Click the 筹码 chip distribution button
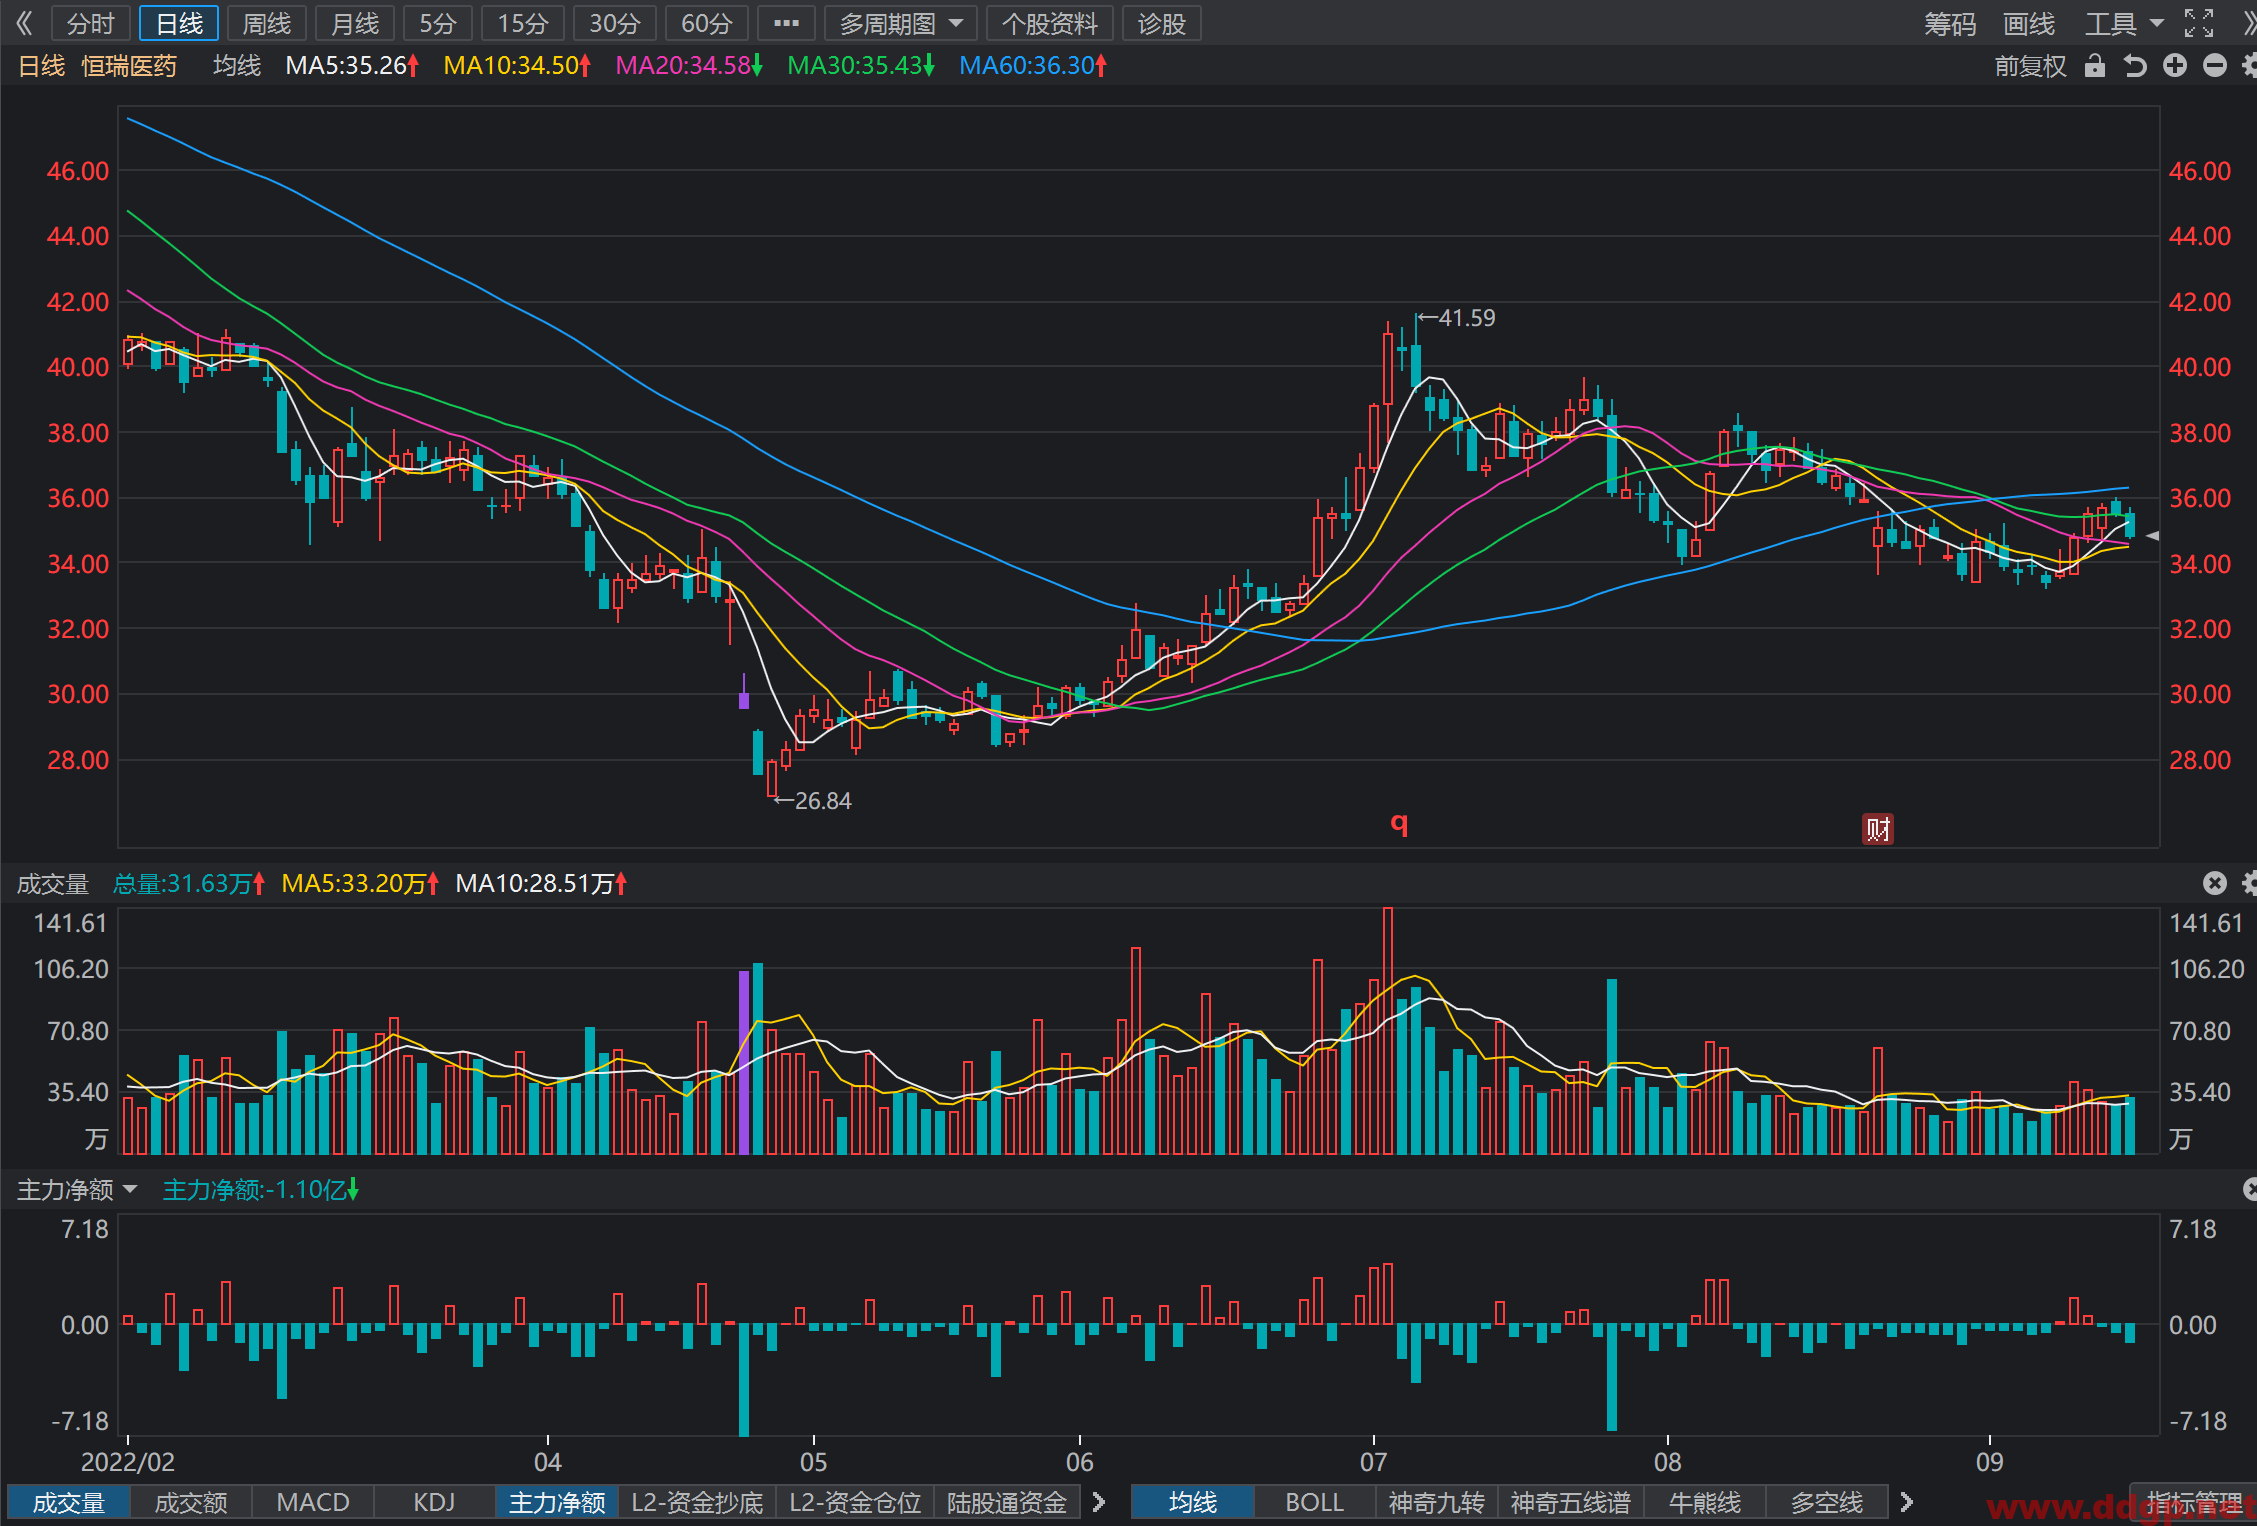The height and width of the screenshot is (1526, 2257). tap(1950, 23)
